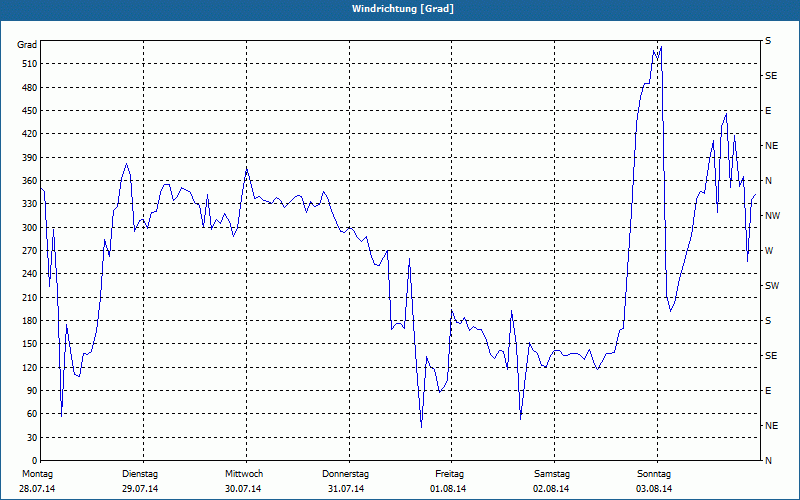The height and width of the screenshot is (500, 800).
Task: Select the '90' degree axis label
Action: point(32,391)
